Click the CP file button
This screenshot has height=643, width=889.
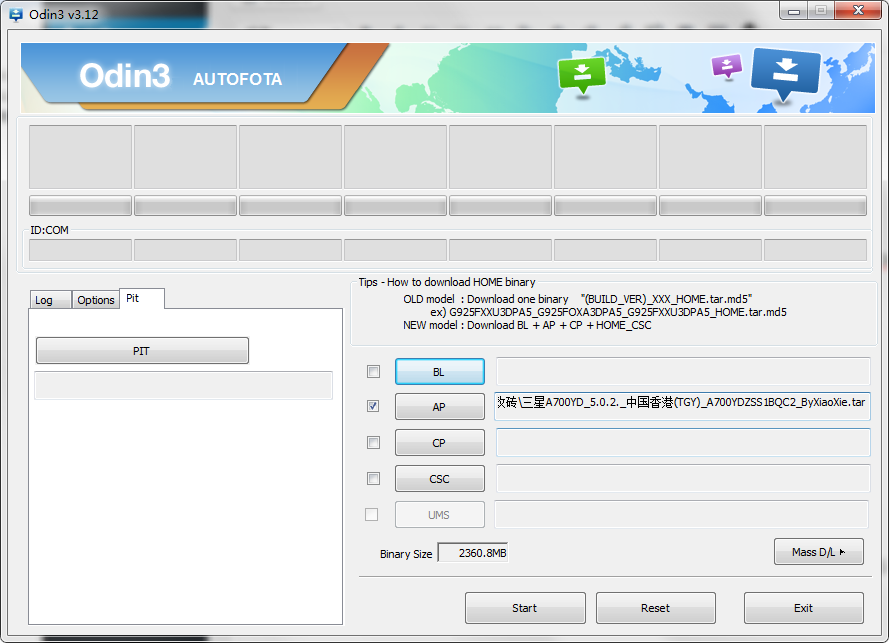tap(439, 443)
